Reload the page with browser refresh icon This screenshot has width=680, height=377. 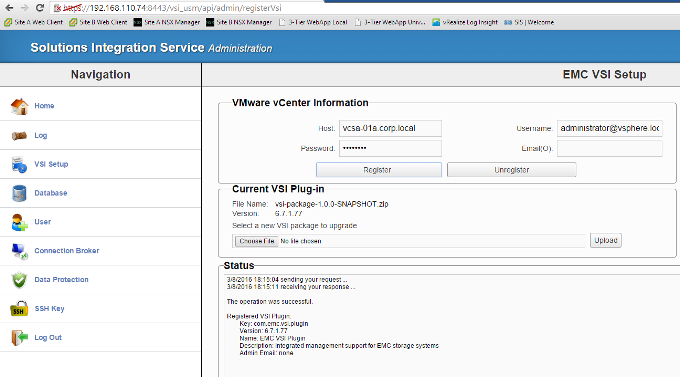point(39,8)
